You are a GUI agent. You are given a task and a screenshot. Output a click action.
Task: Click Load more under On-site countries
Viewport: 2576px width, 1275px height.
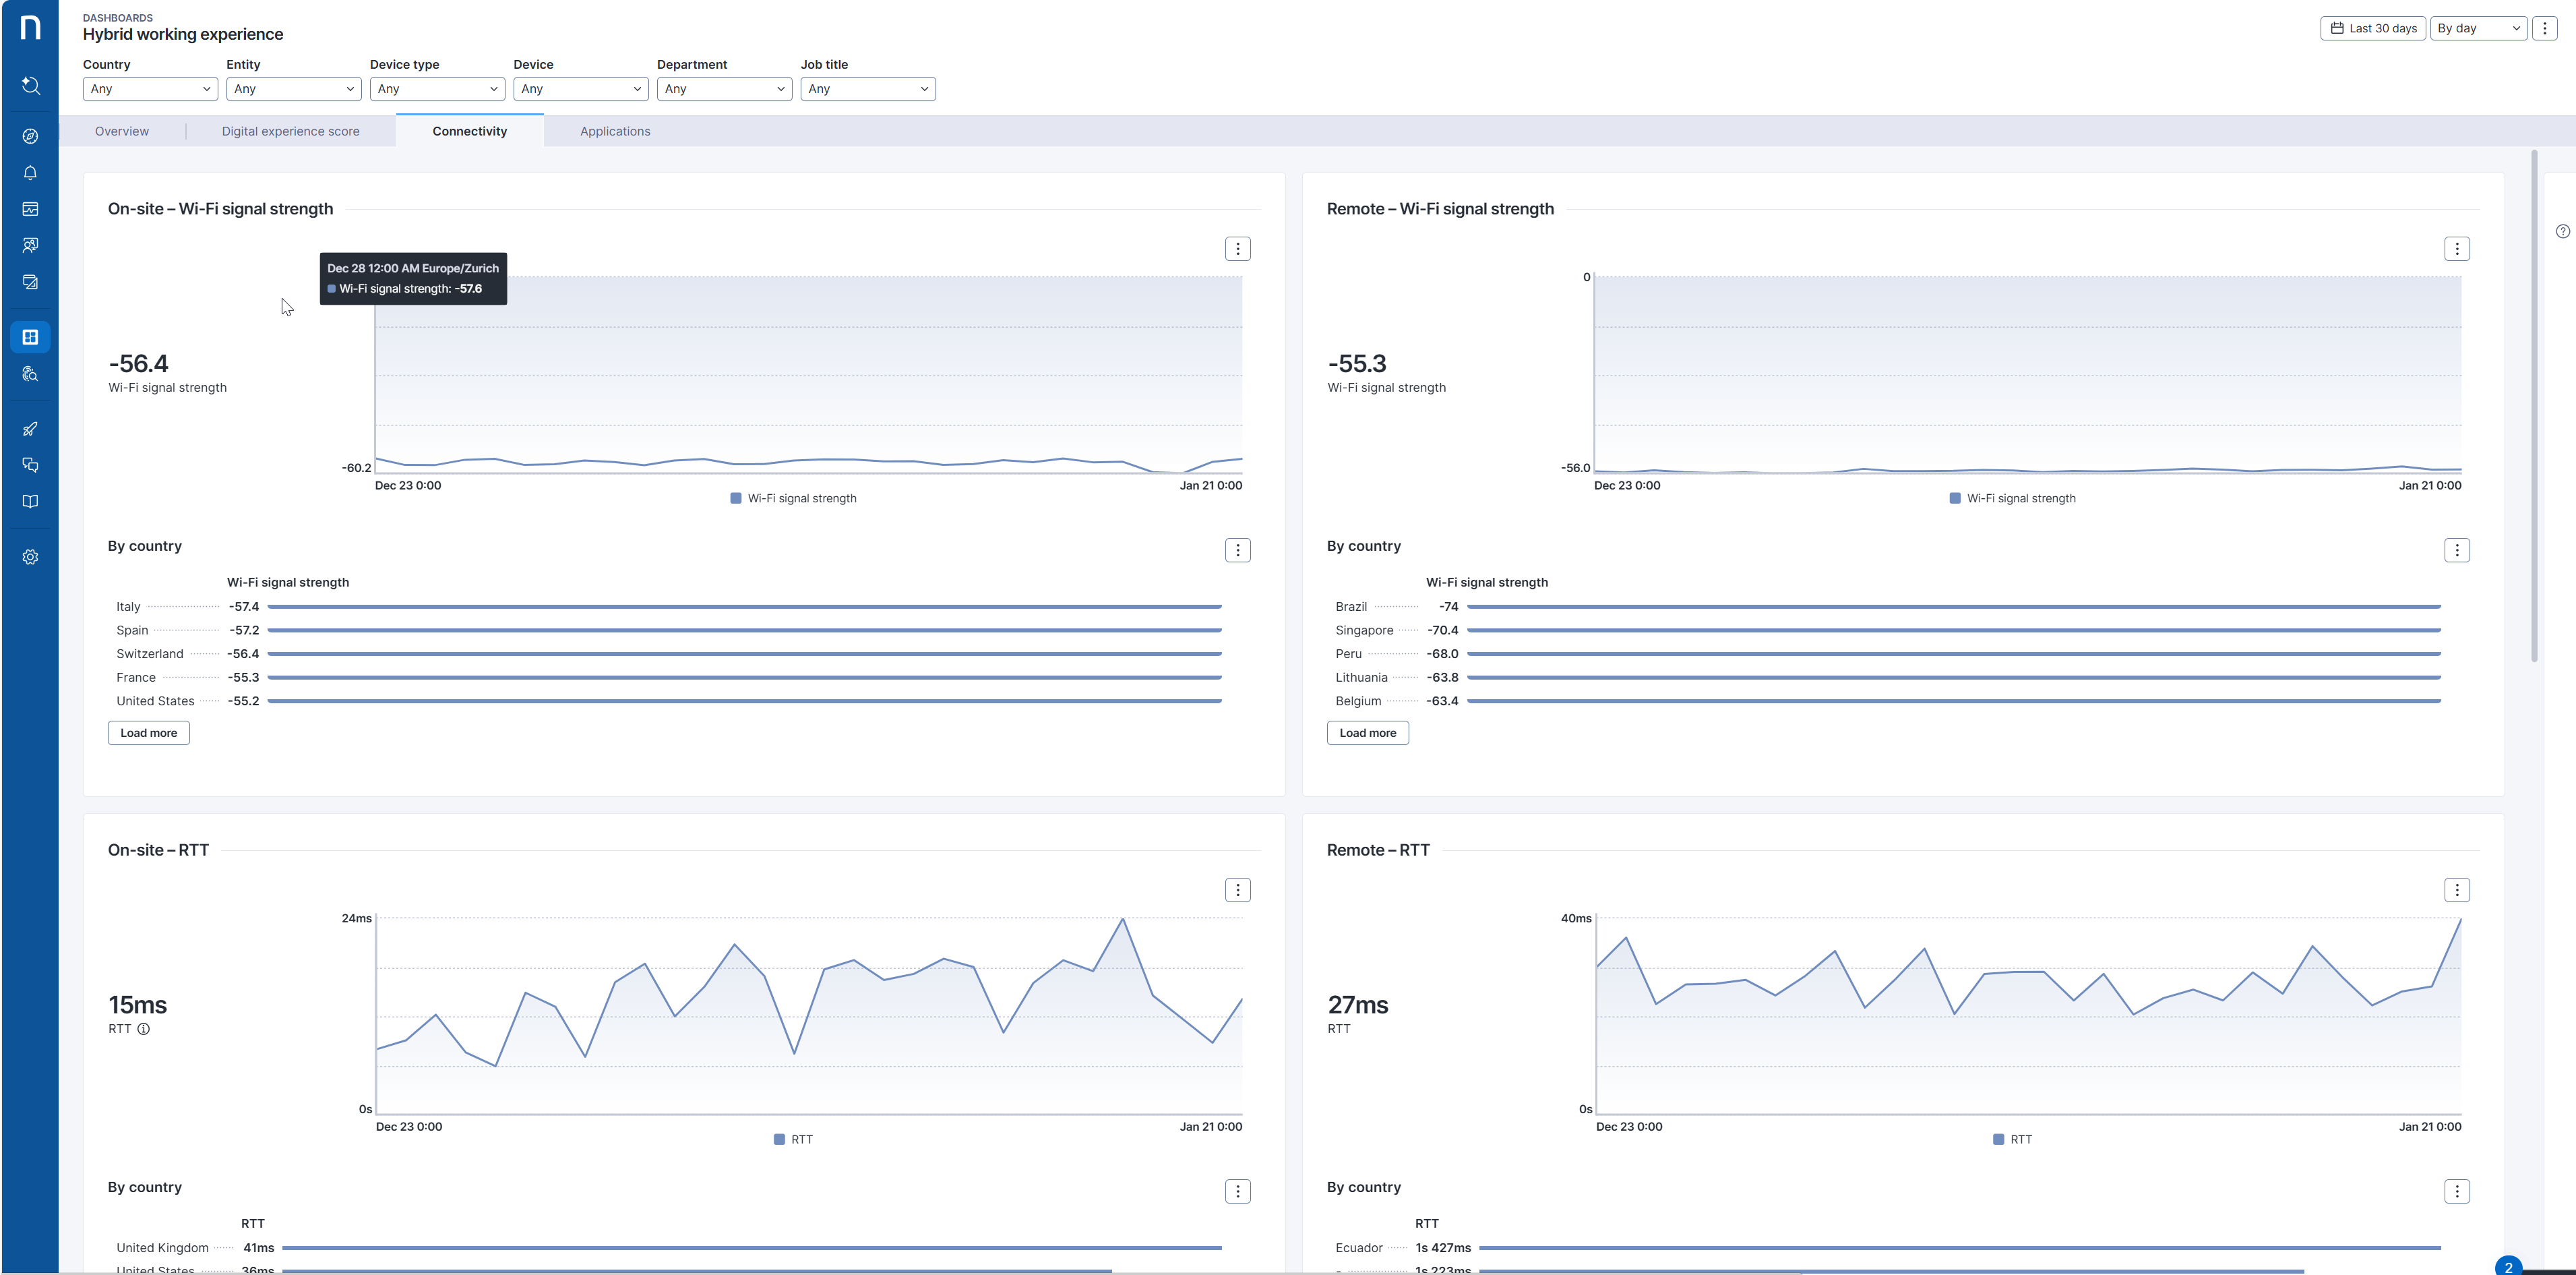(x=148, y=733)
